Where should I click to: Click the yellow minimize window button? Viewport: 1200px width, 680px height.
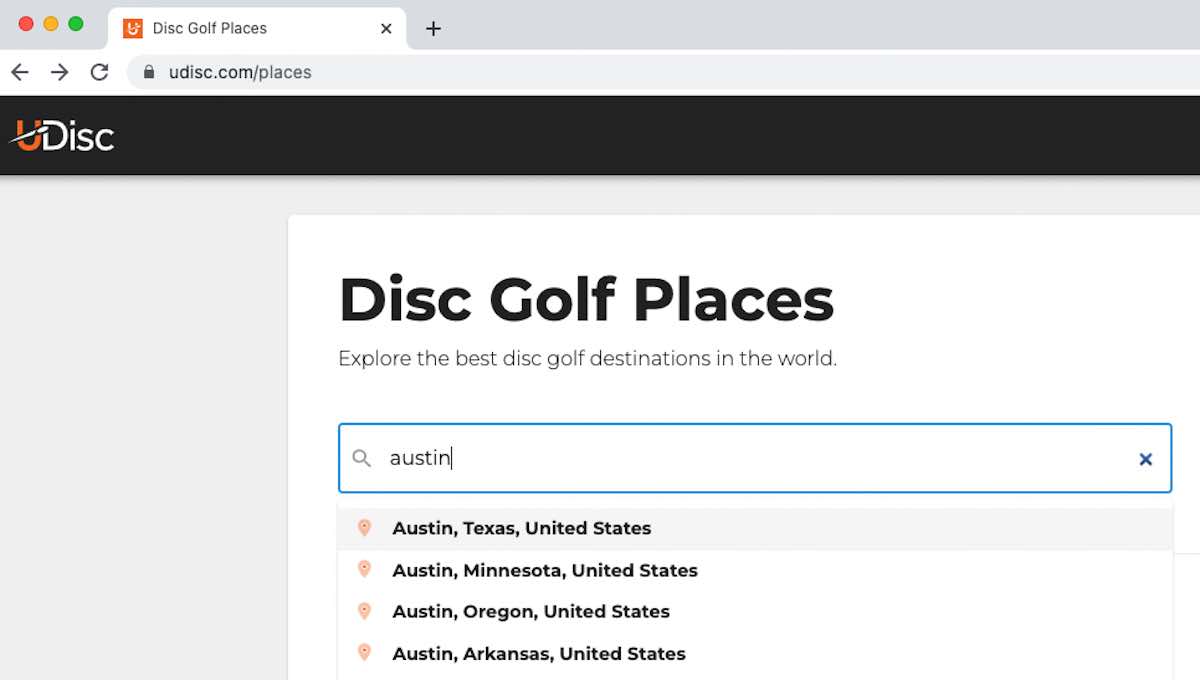pos(51,24)
